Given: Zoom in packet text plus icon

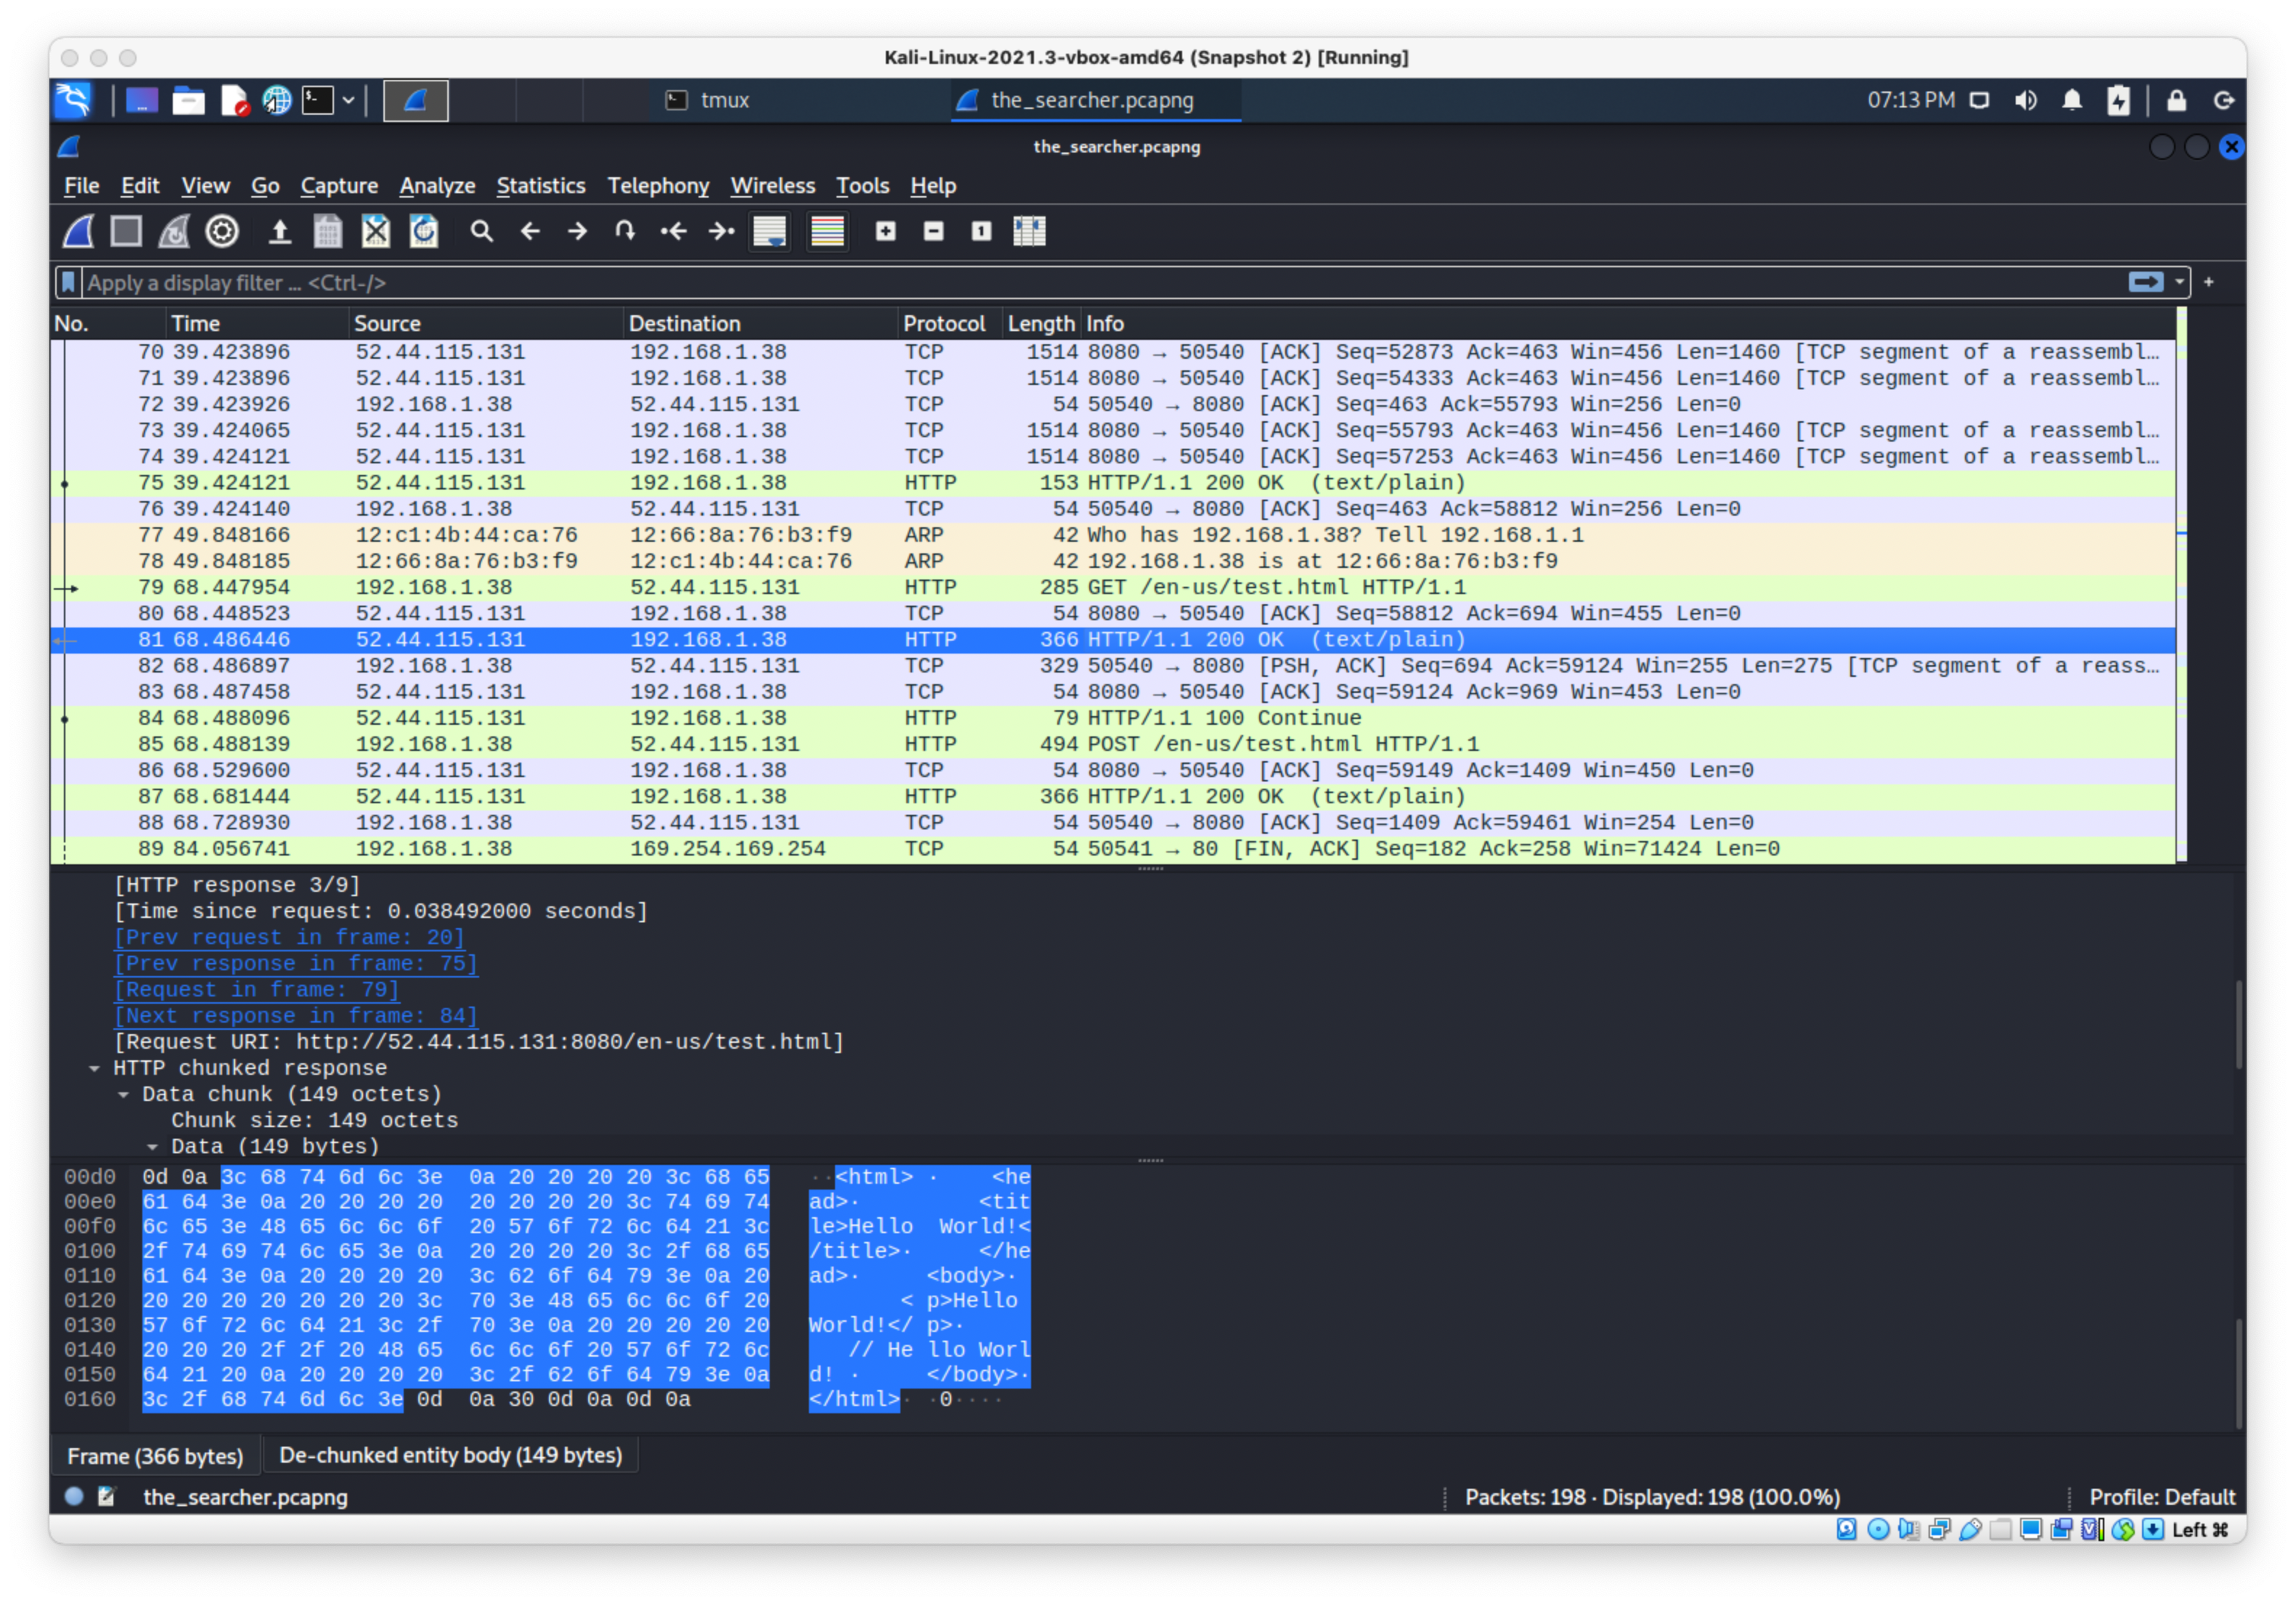Looking at the screenshot, I should click(x=886, y=232).
